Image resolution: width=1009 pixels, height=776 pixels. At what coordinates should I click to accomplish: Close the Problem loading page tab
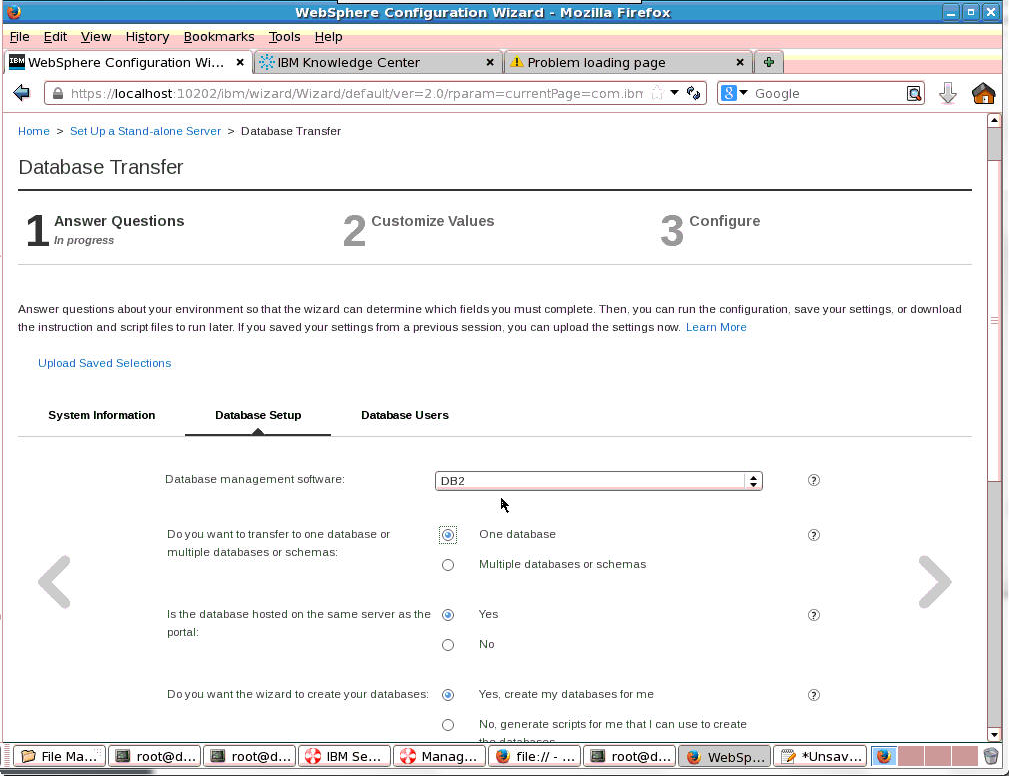pos(740,62)
